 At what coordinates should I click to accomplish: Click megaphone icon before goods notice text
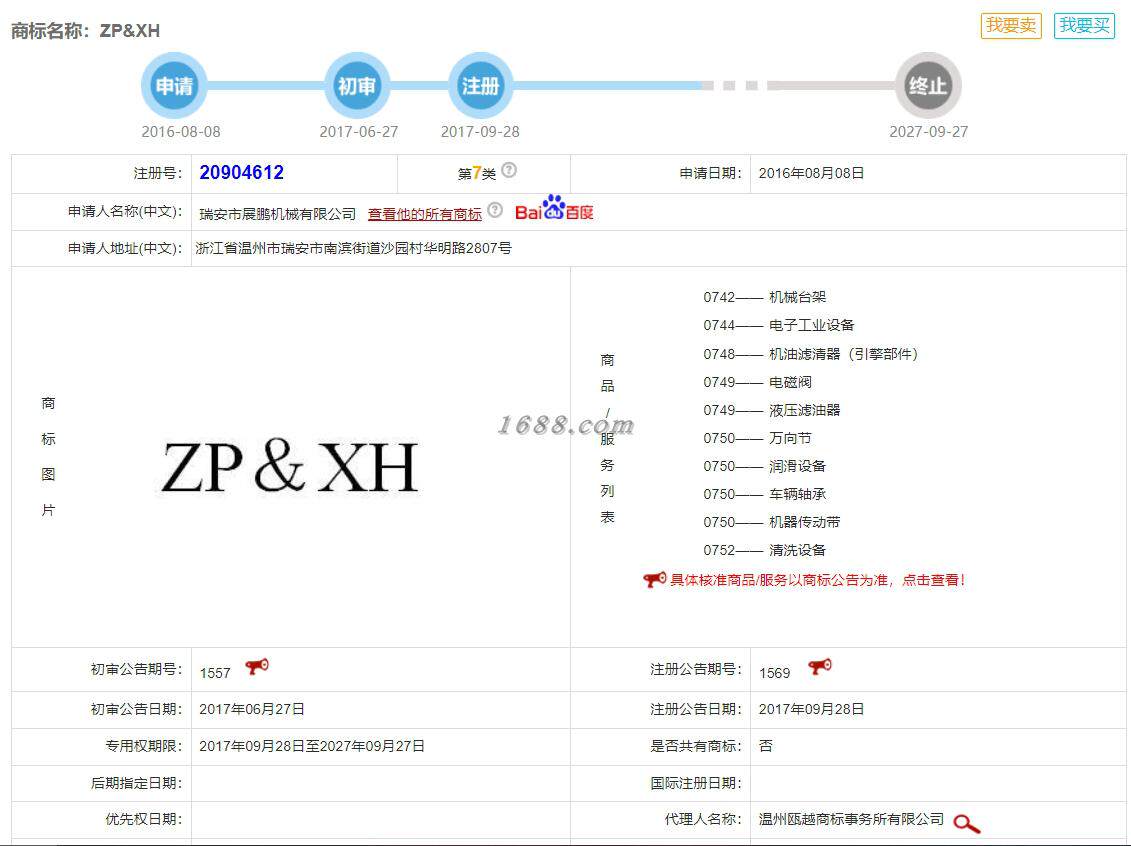(x=655, y=579)
